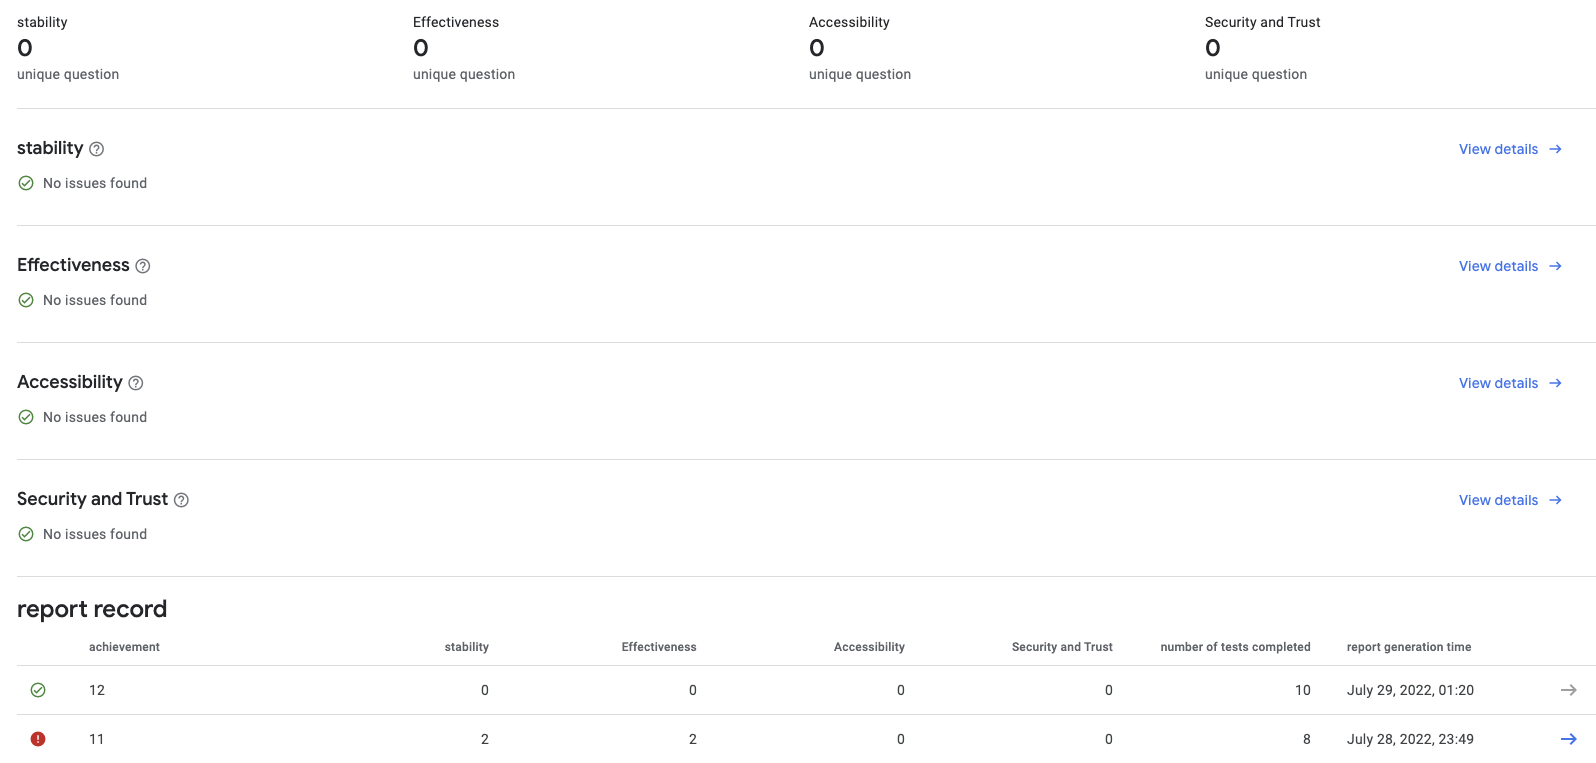Click the number of tests completed header
Viewport: 1596px width, 763px height.
(1235, 647)
